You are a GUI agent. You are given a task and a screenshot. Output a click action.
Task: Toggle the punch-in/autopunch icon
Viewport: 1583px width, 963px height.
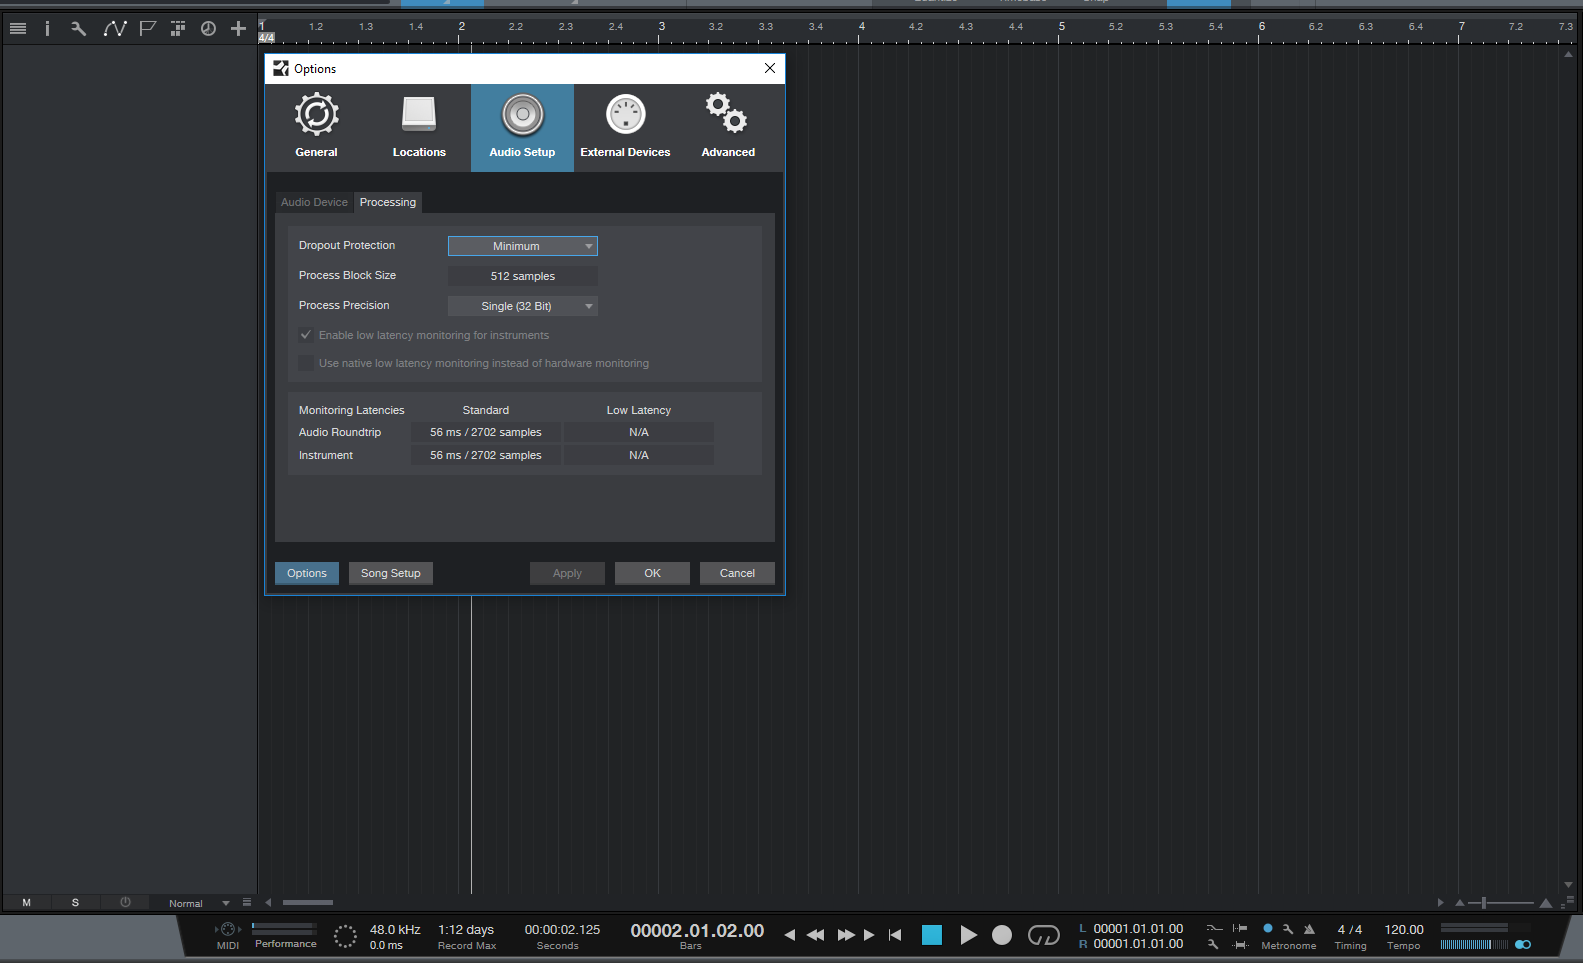click(1214, 929)
